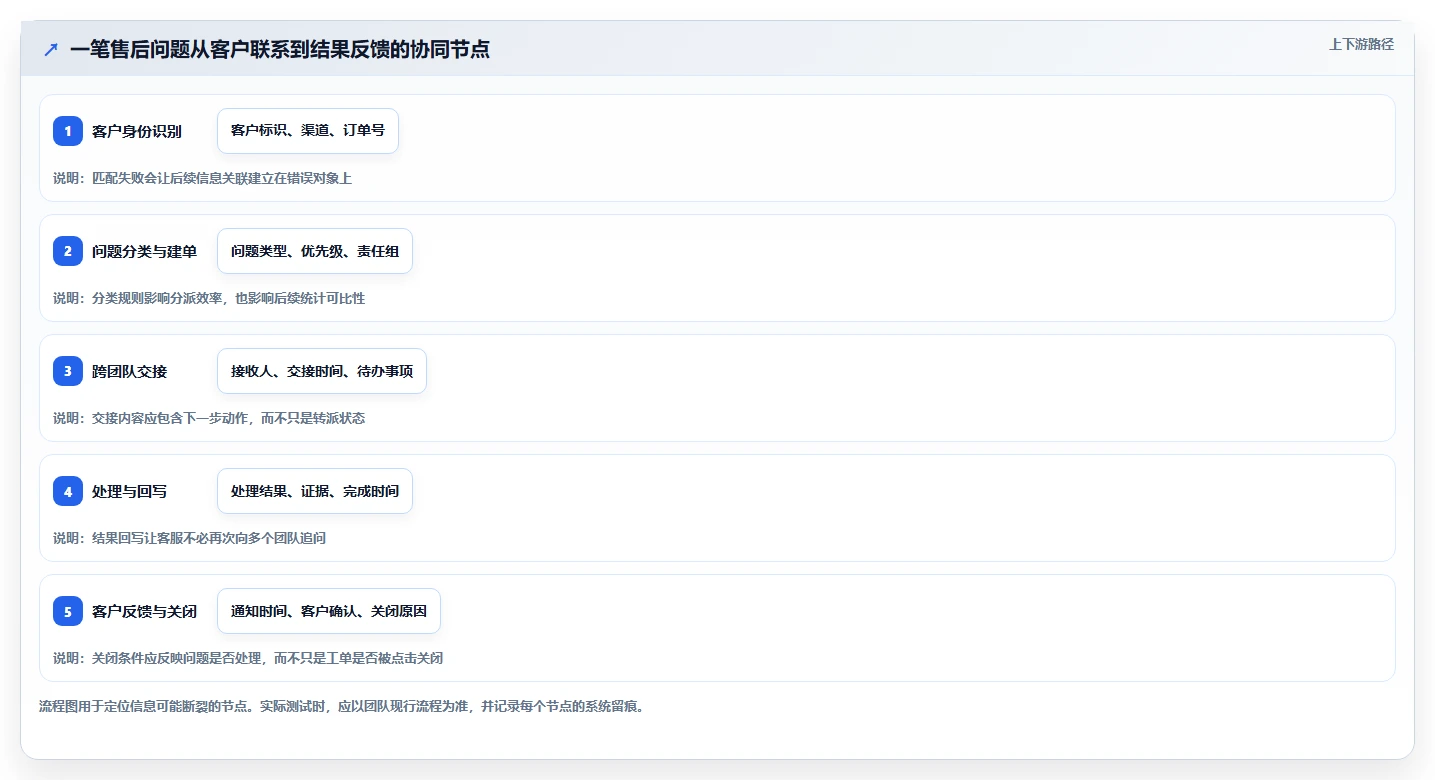The width and height of the screenshot is (1435, 780).
Task: Click the note about 交接内容应包含下一步动作
Action: pos(209,418)
